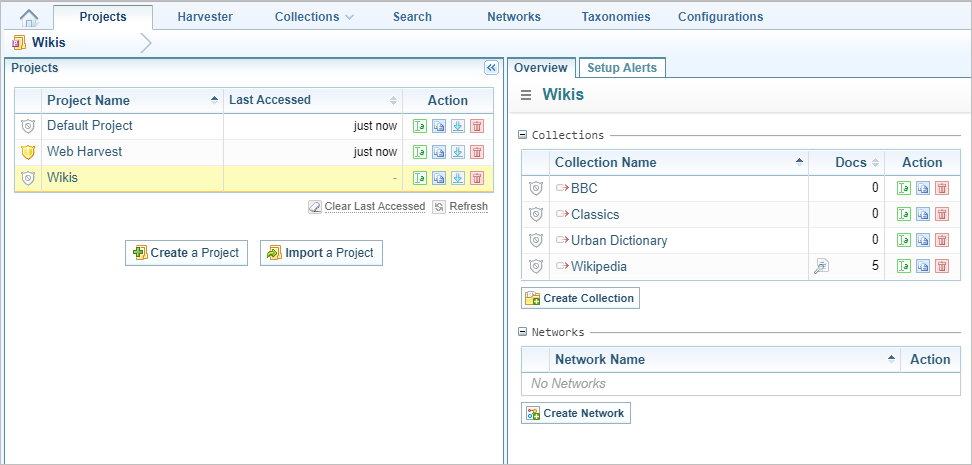Image resolution: width=972 pixels, height=465 pixels.
Task: Rename the Default Project
Action: coord(420,126)
